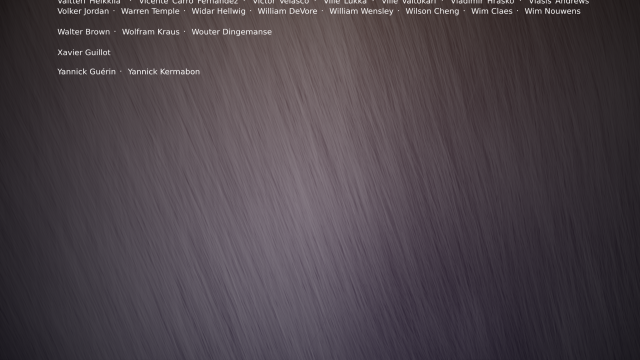Select the name Wolfram Kraus

click(151, 32)
